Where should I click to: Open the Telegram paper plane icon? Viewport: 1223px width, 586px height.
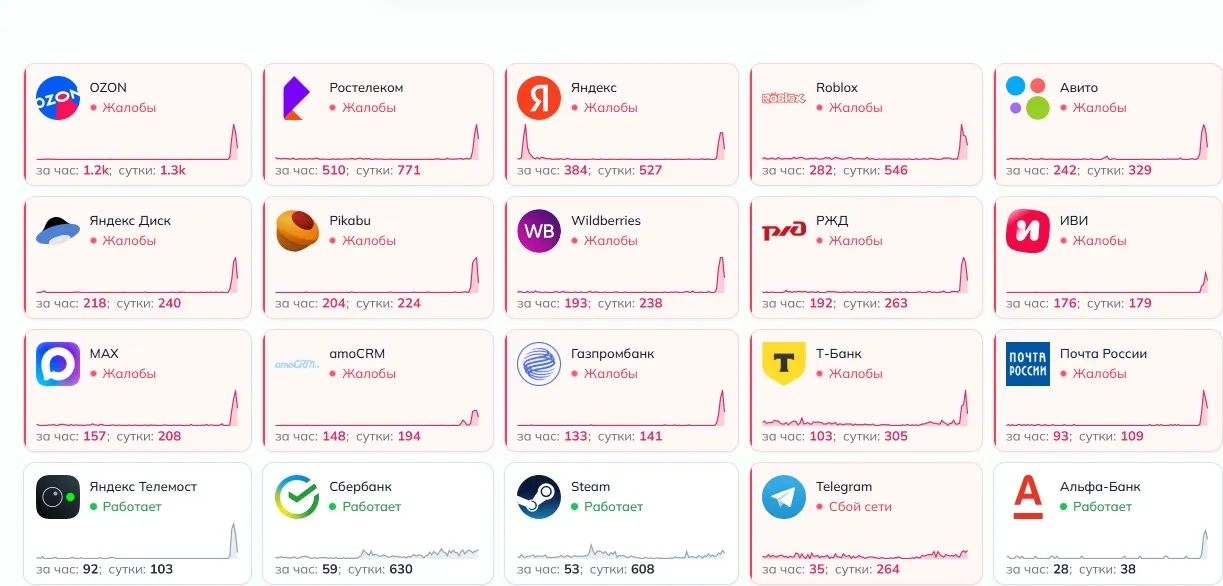(x=784, y=497)
